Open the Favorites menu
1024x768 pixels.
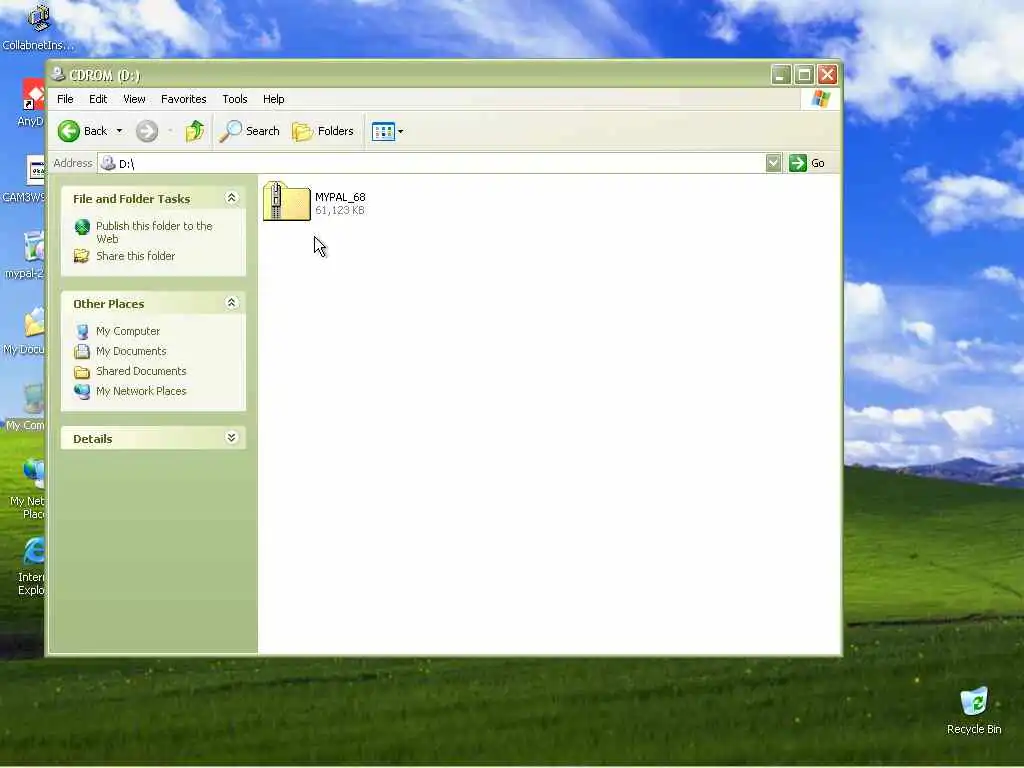click(184, 99)
